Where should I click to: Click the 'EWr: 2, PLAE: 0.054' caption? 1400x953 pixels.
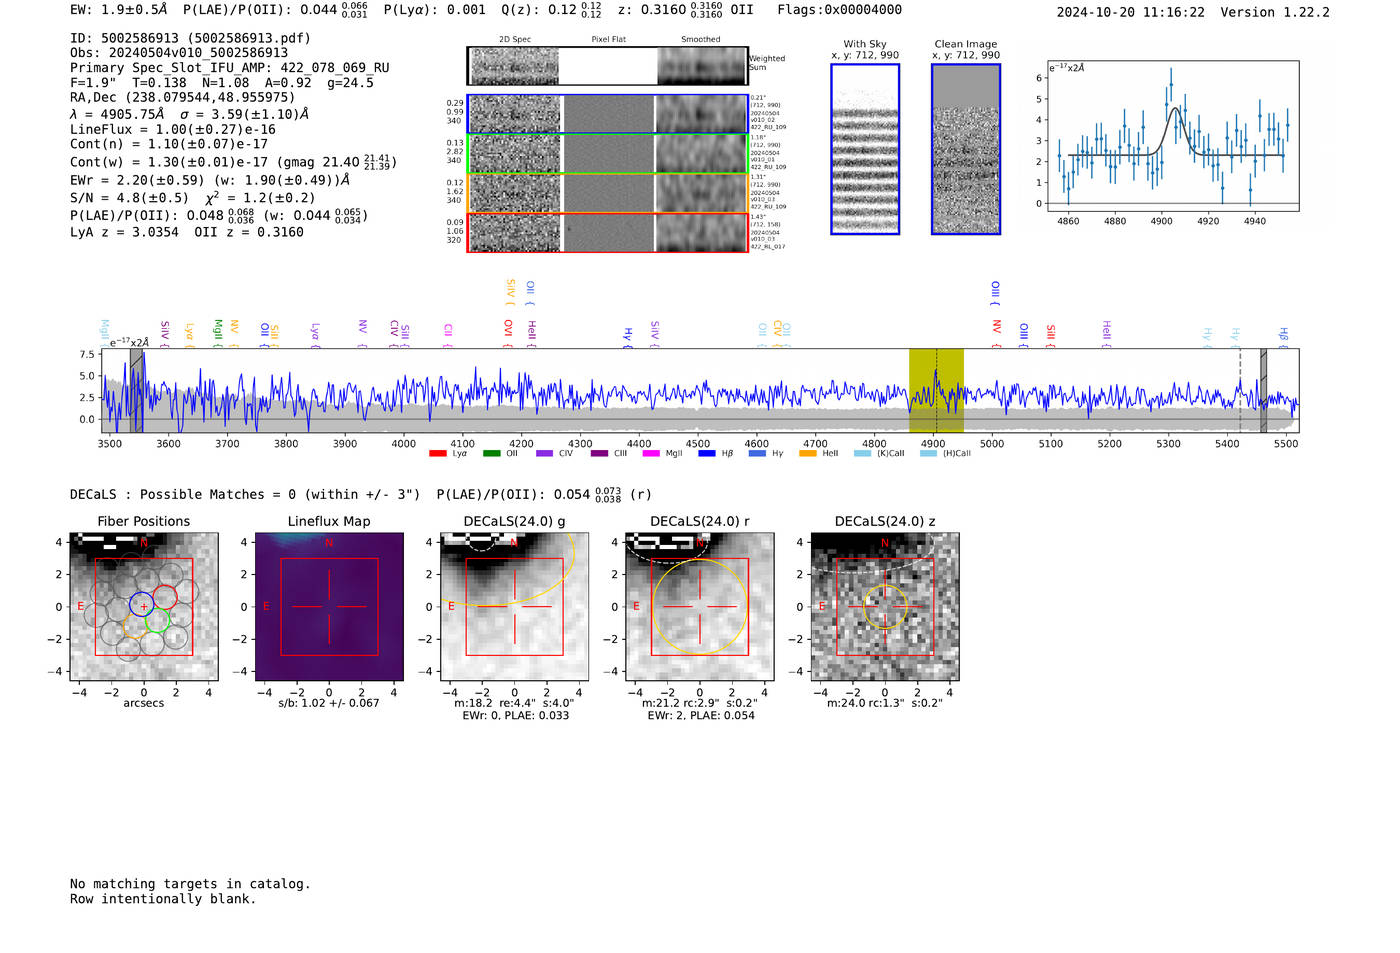point(700,716)
